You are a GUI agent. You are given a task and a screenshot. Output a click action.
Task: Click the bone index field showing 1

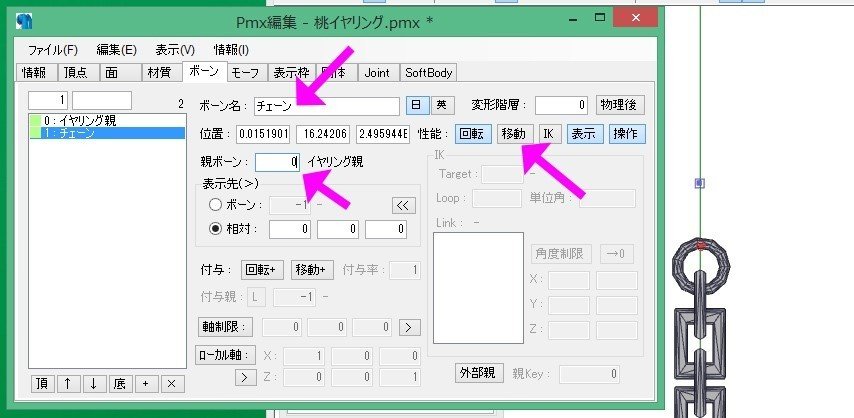tap(48, 100)
